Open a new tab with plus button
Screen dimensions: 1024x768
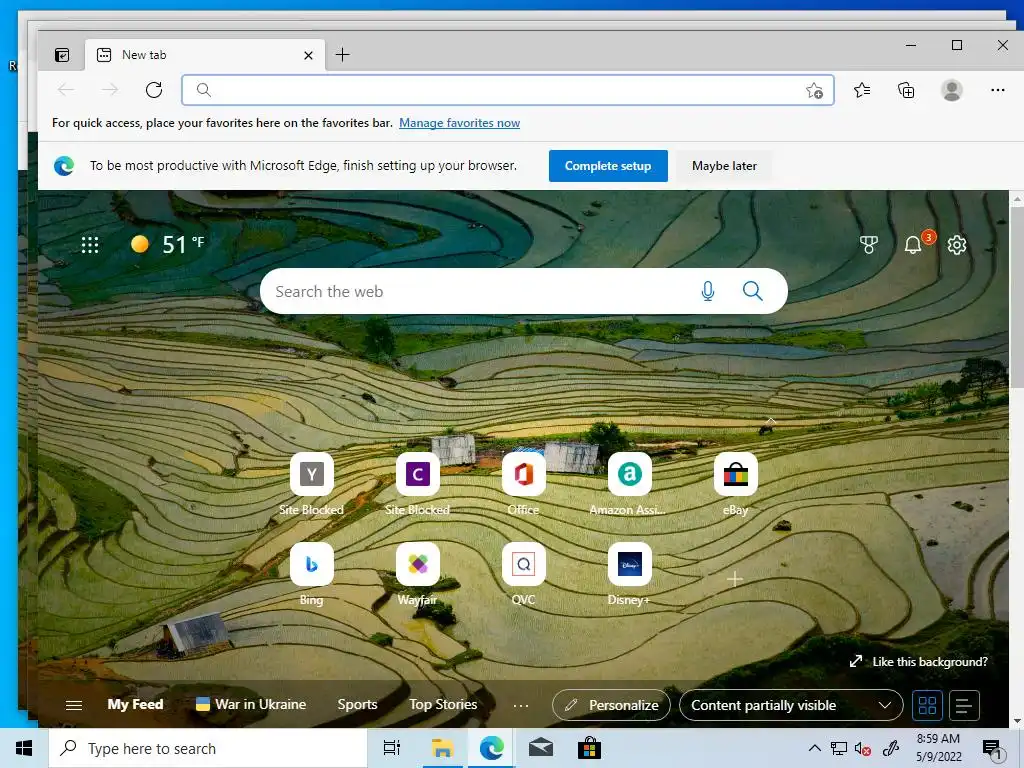(x=342, y=55)
